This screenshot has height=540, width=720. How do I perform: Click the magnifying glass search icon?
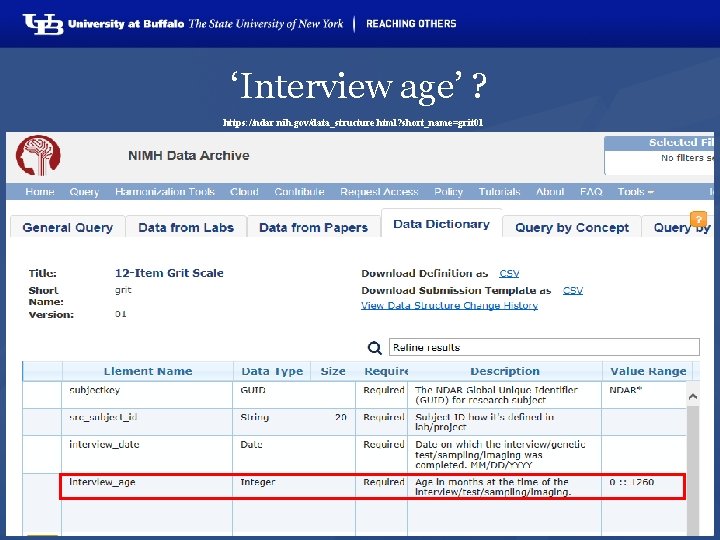[375, 348]
